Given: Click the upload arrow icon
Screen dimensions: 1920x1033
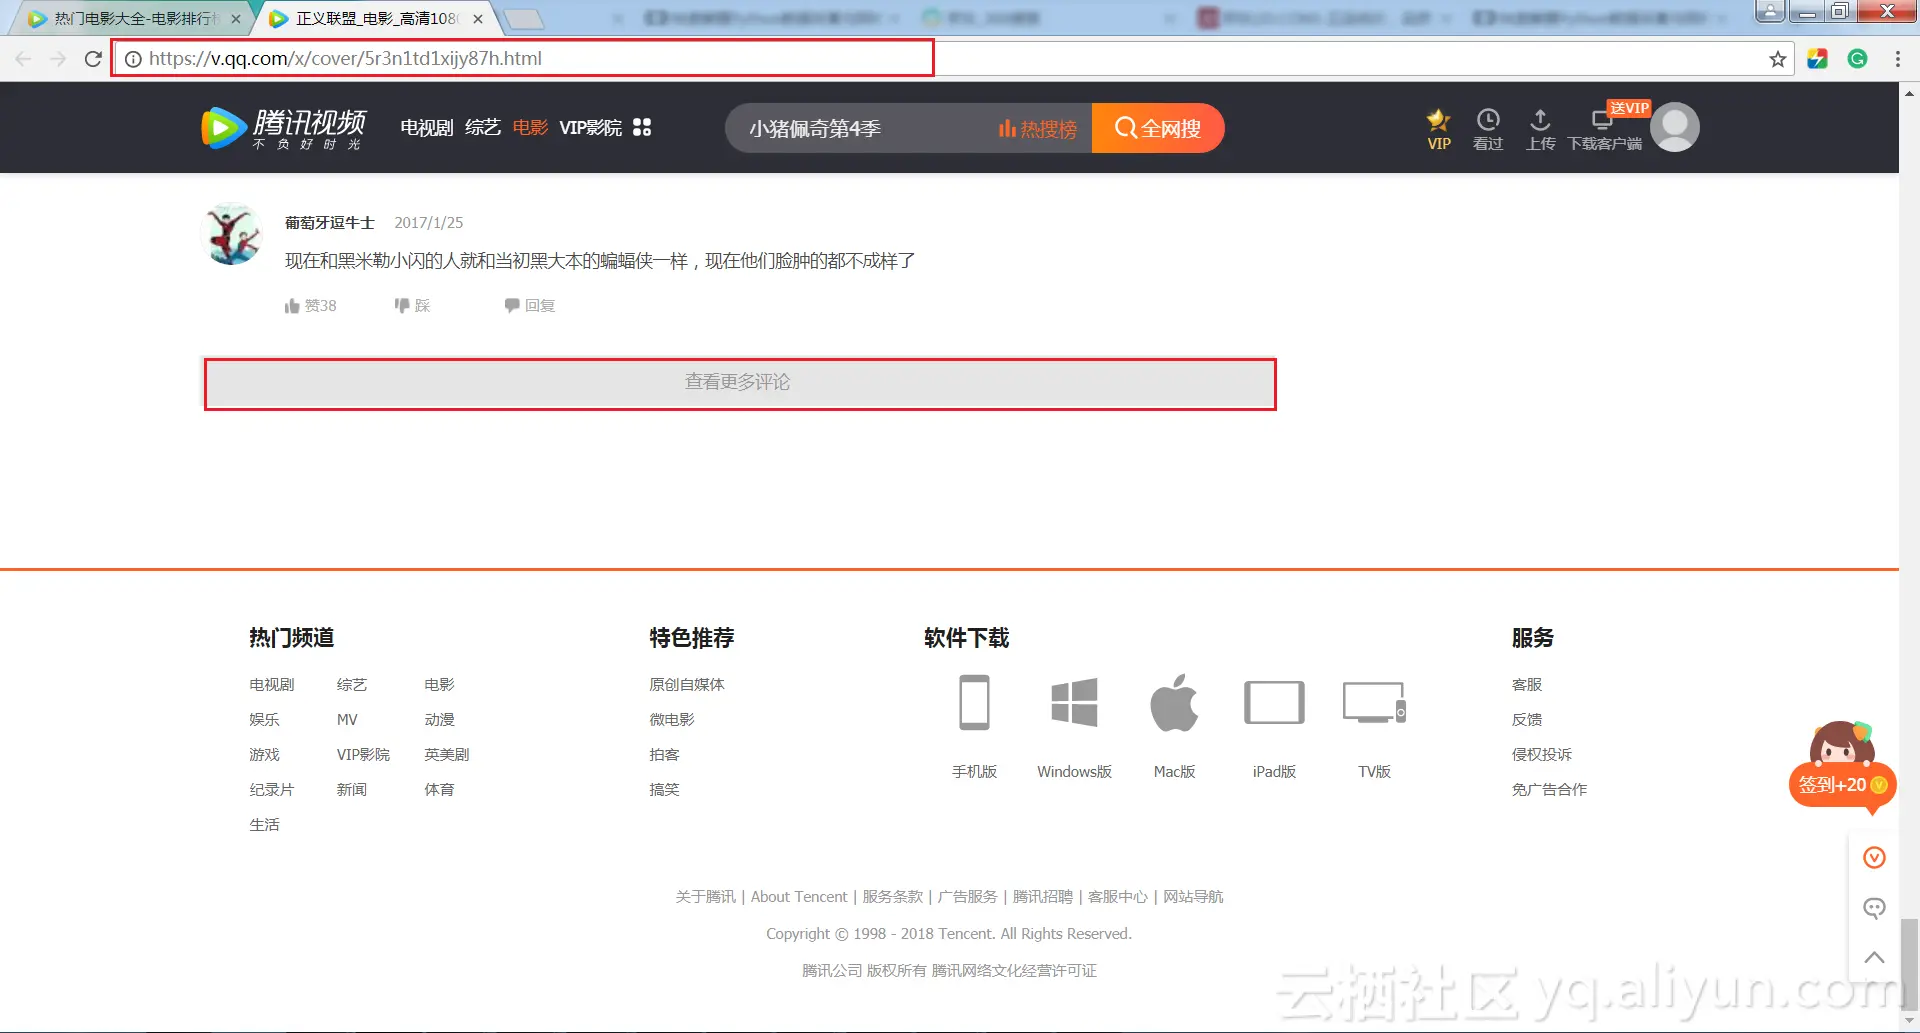Looking at the screenshot, I should [x=1540, y=129].
